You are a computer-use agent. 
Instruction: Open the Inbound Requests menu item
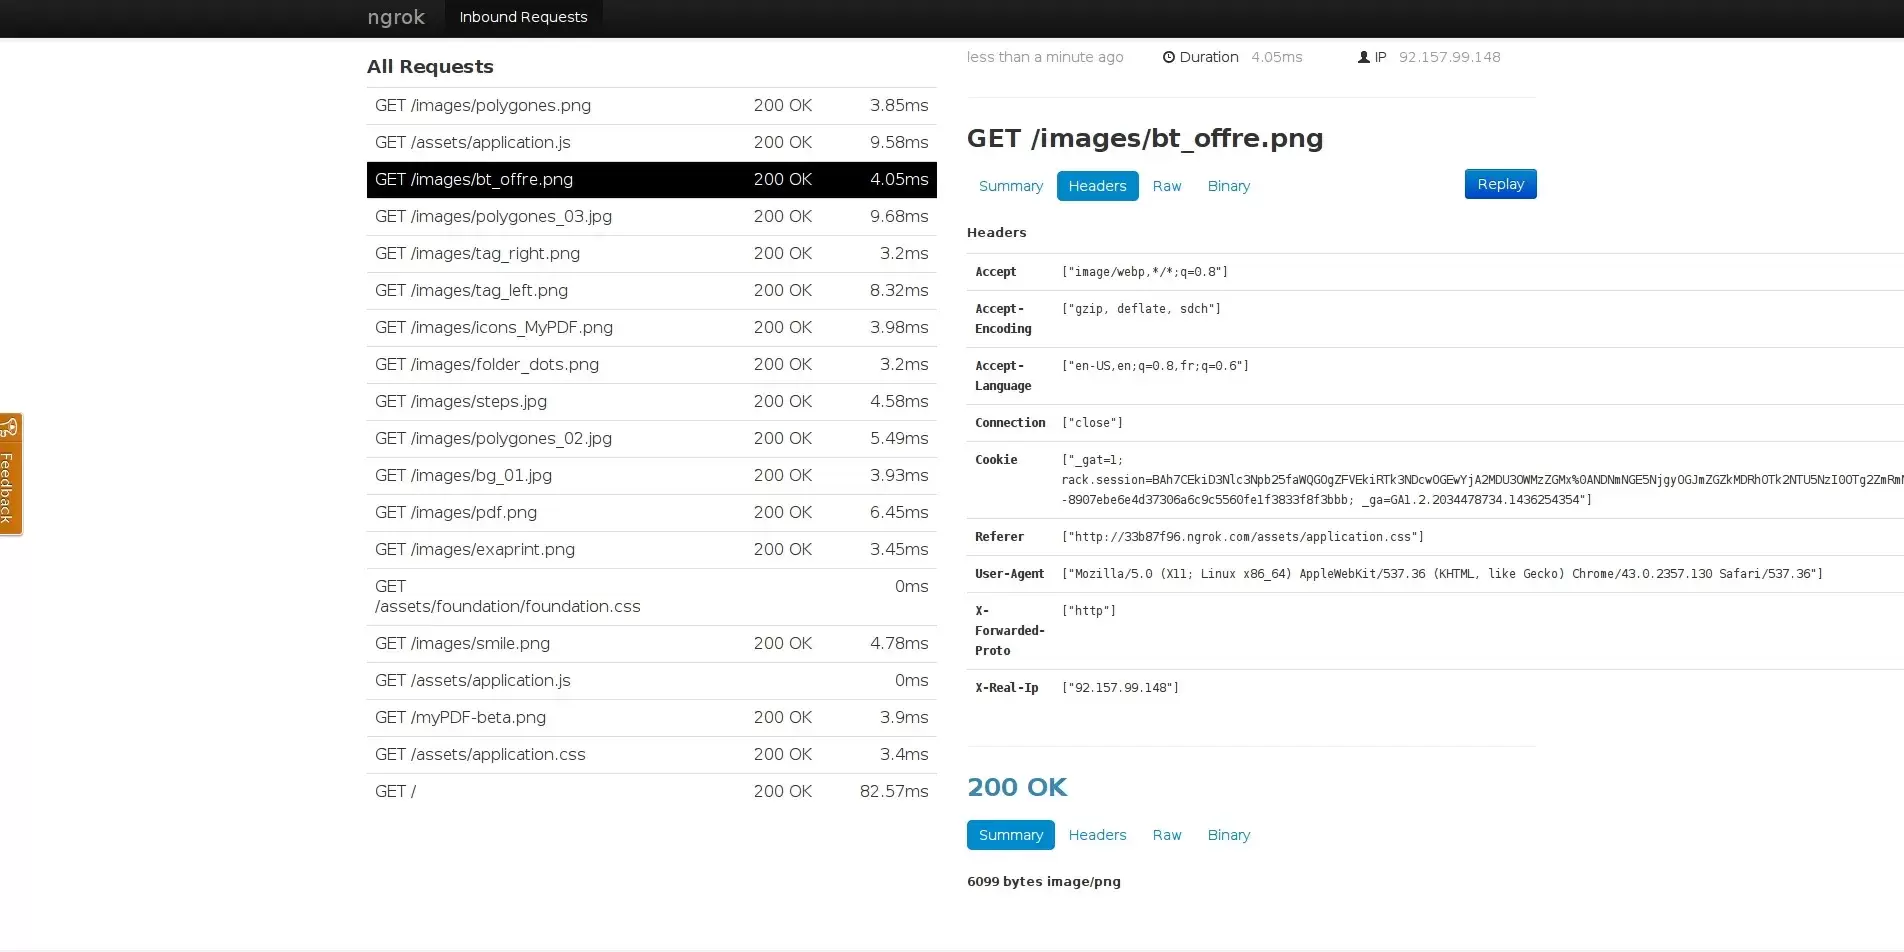pyautogui.click(x=522, y=17)
